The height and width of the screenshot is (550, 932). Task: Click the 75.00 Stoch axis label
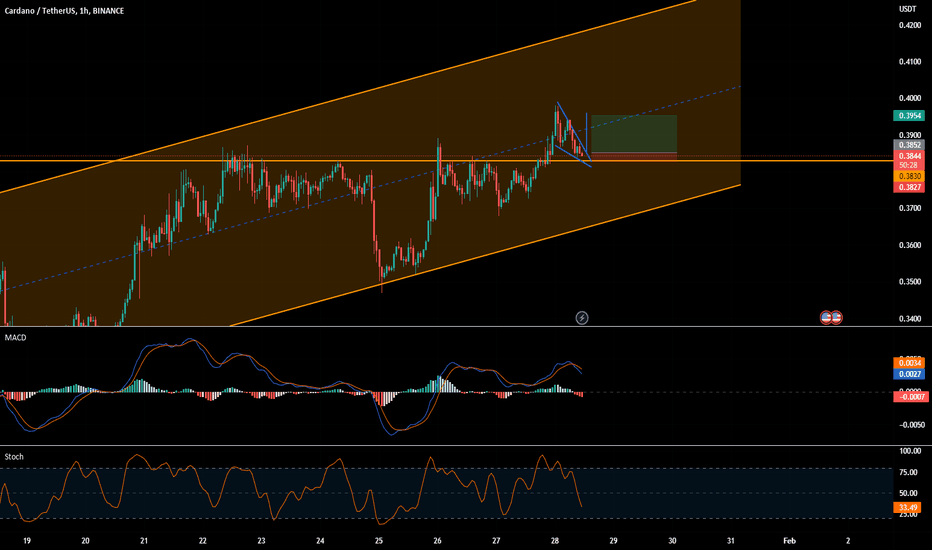coord(908,473)
